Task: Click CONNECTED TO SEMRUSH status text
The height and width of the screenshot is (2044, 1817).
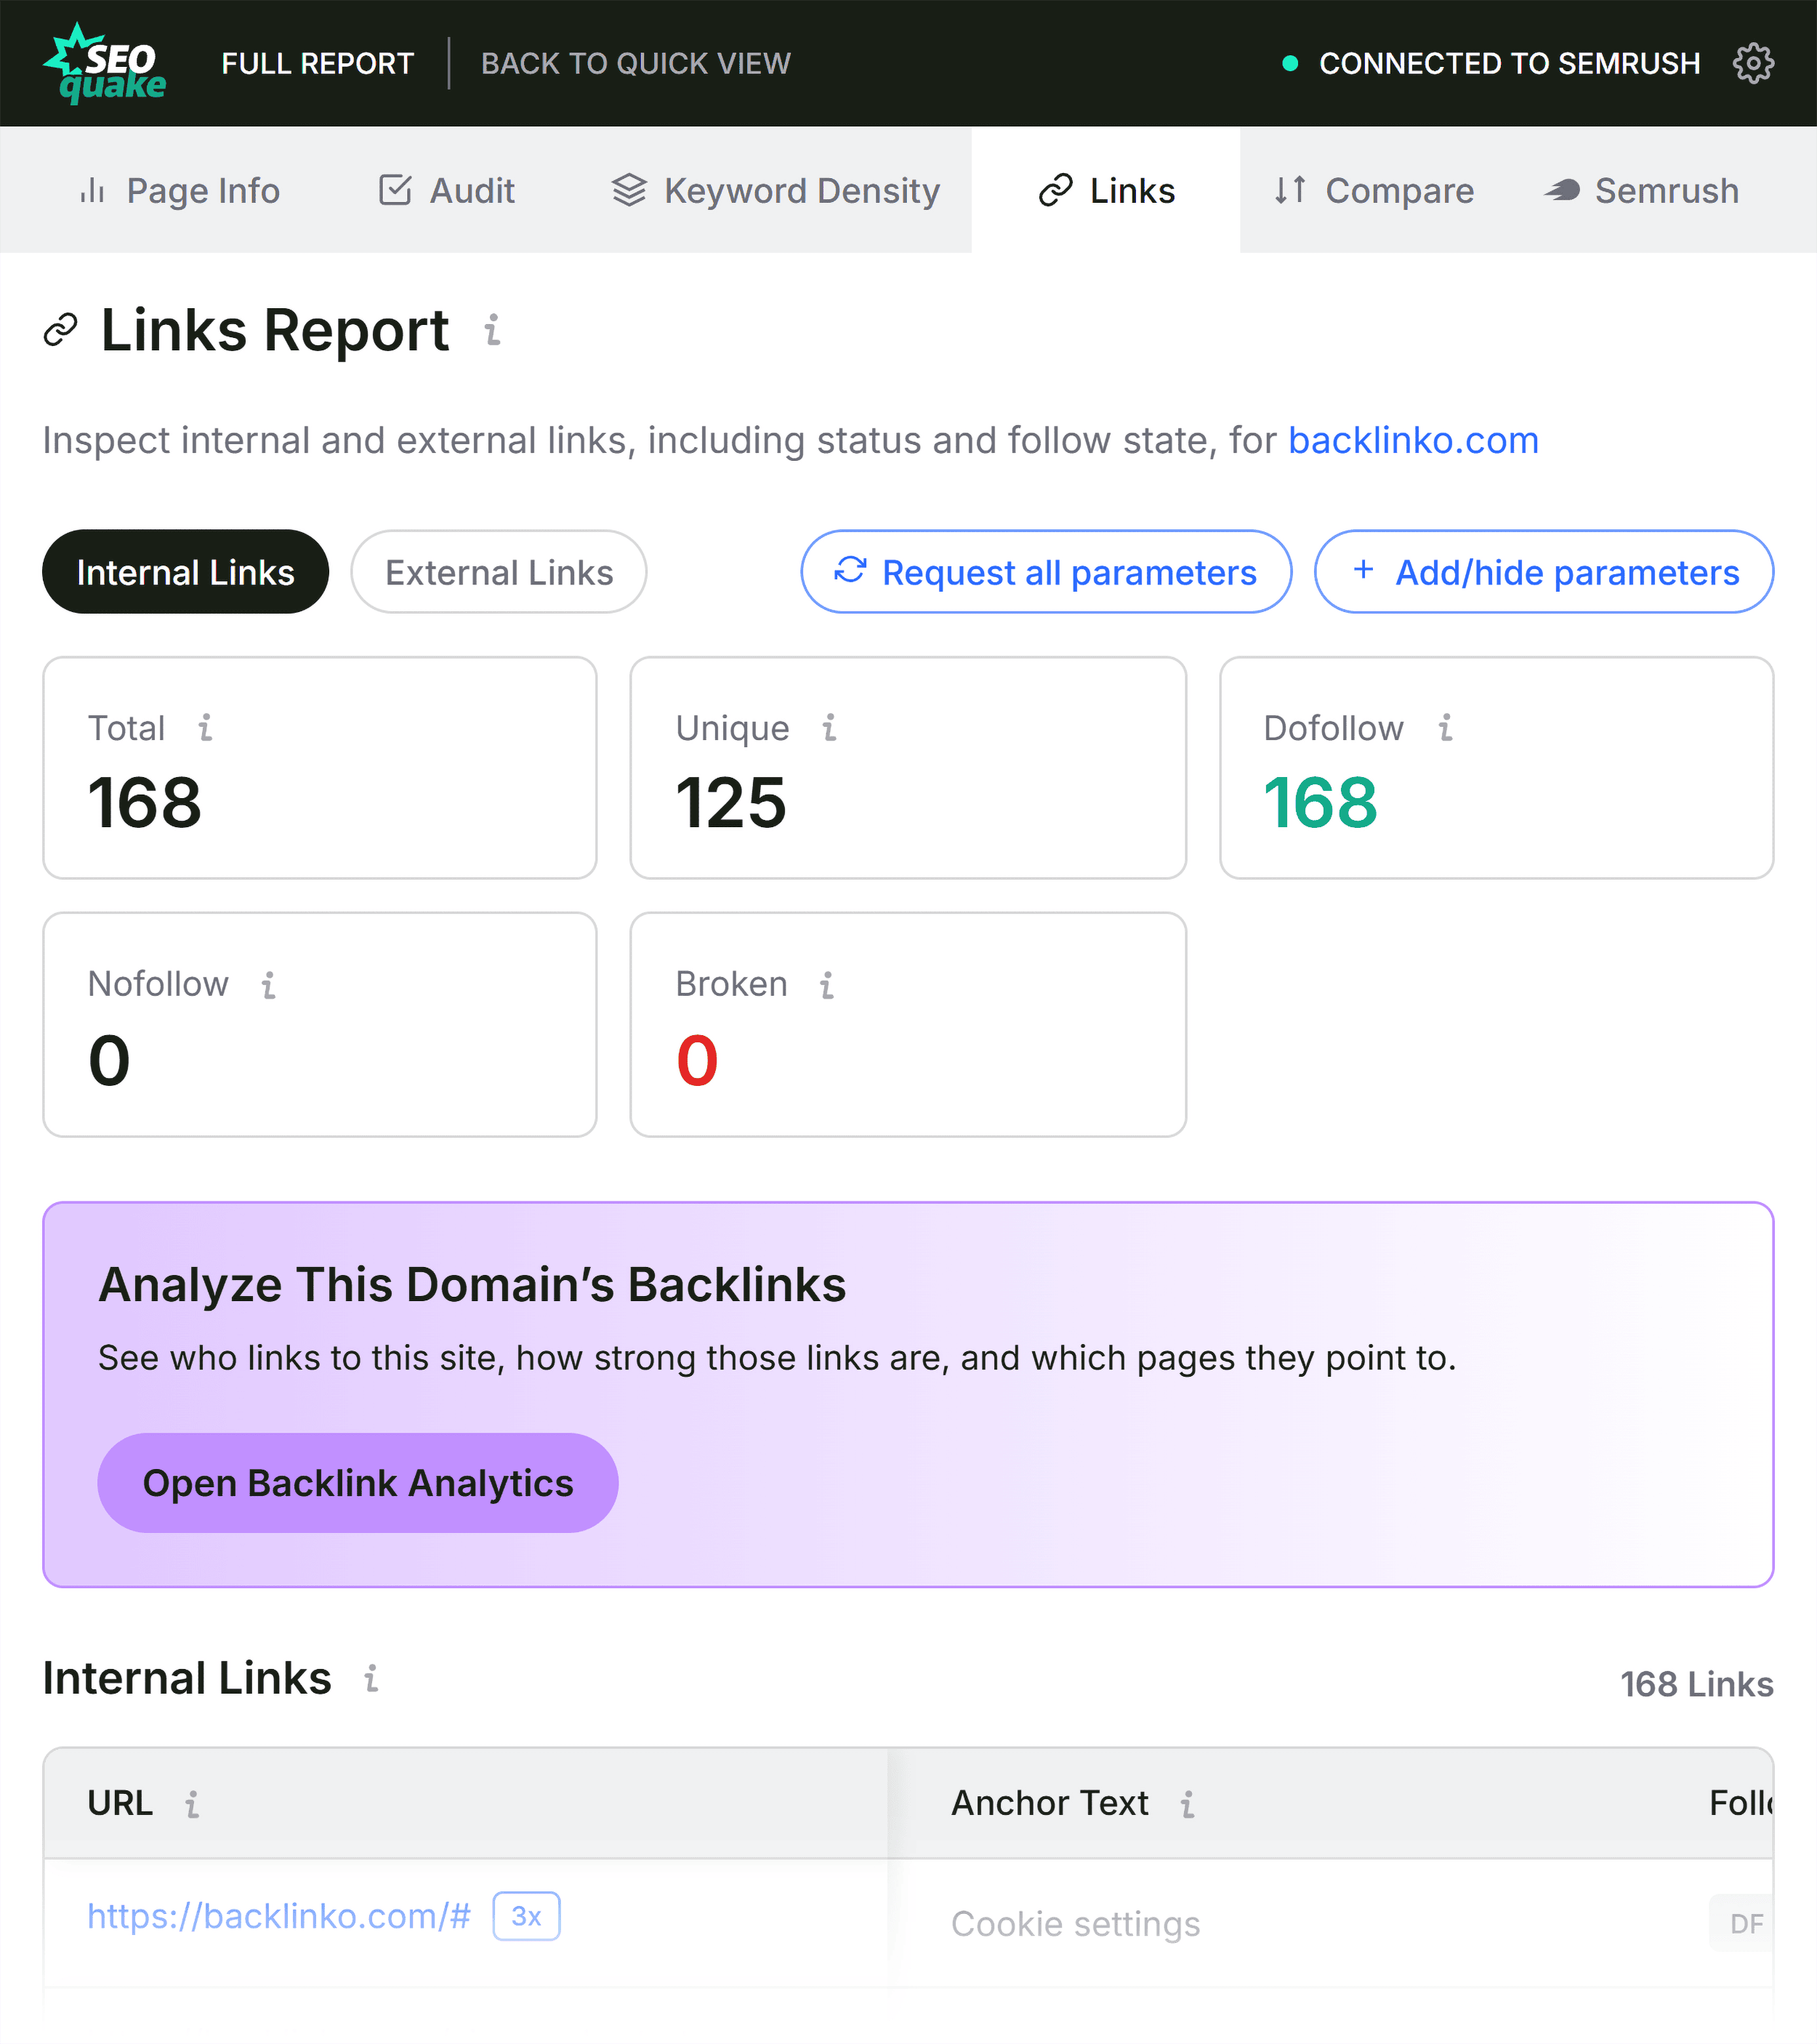Action: coord(1509,63)
